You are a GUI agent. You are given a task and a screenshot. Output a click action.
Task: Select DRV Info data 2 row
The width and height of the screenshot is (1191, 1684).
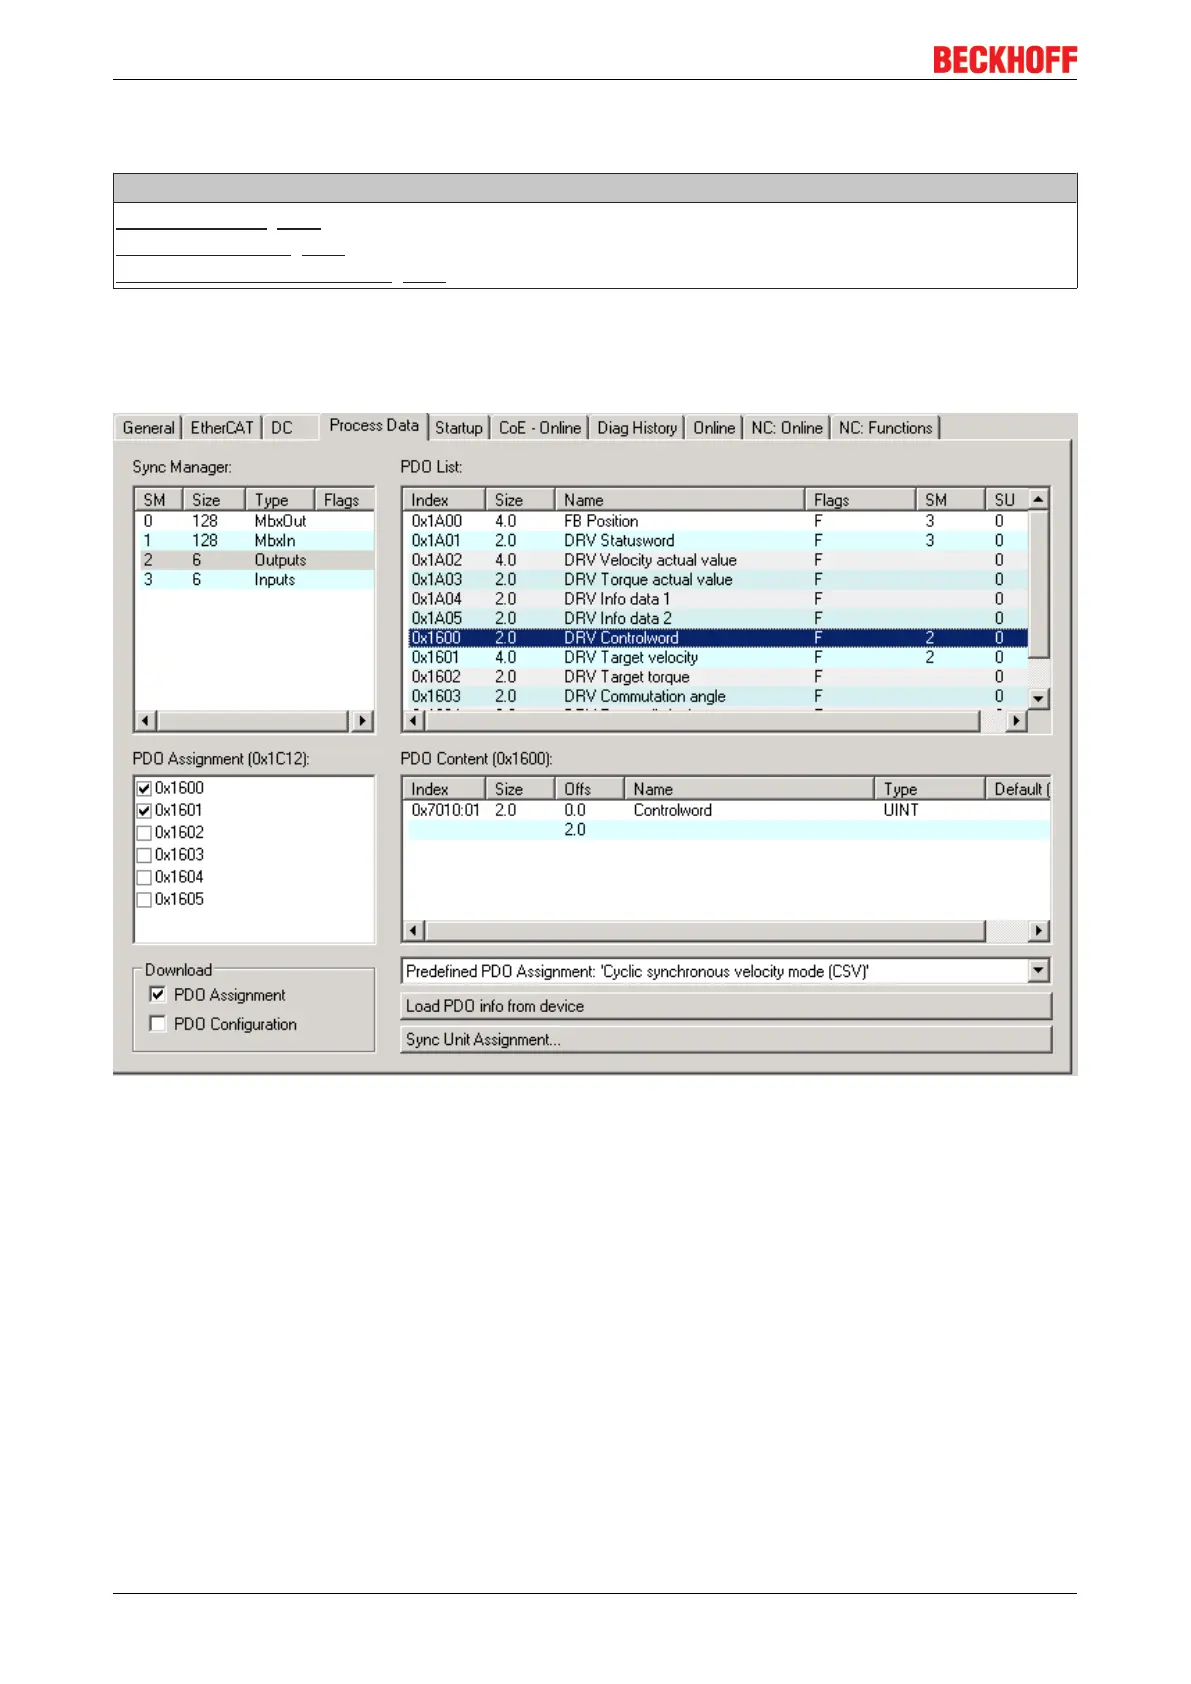(716, 619)
